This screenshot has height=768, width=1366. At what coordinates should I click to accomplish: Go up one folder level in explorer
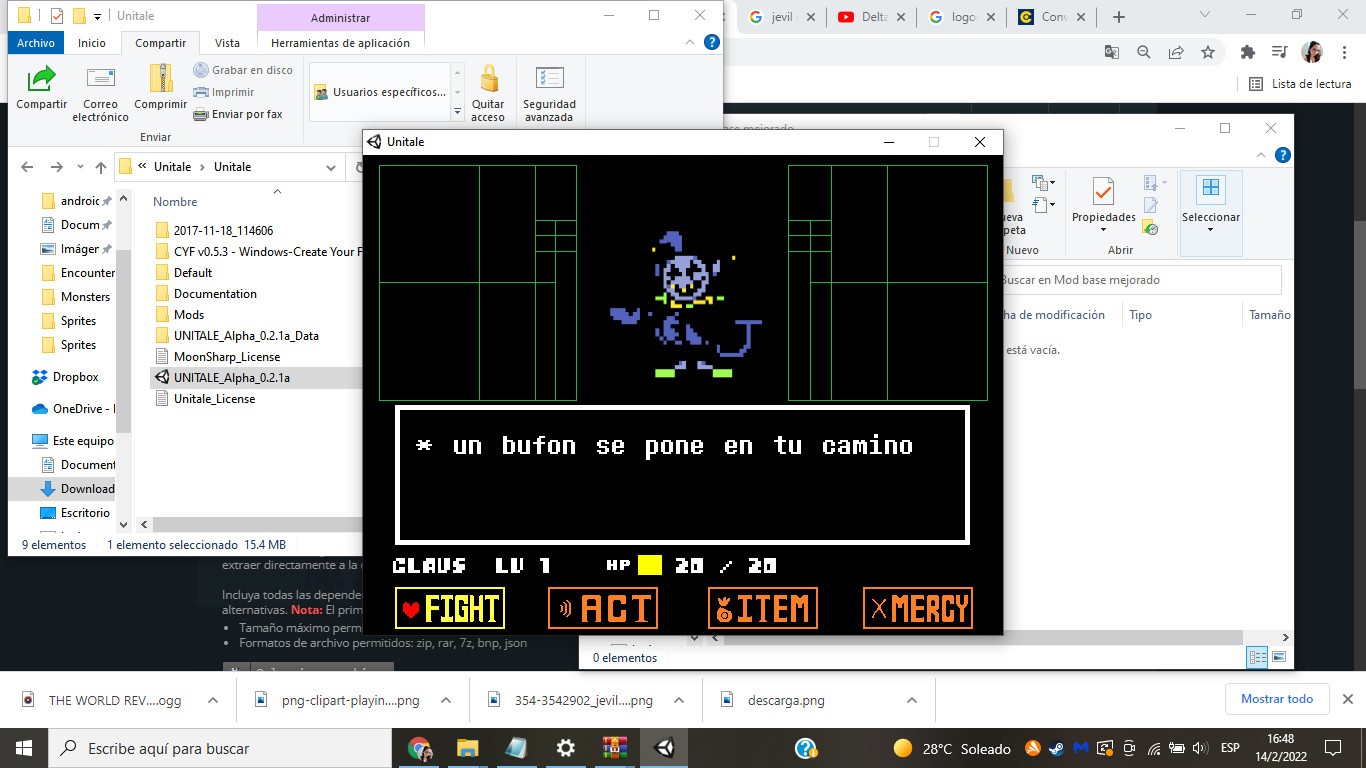(x=100, y=167)
